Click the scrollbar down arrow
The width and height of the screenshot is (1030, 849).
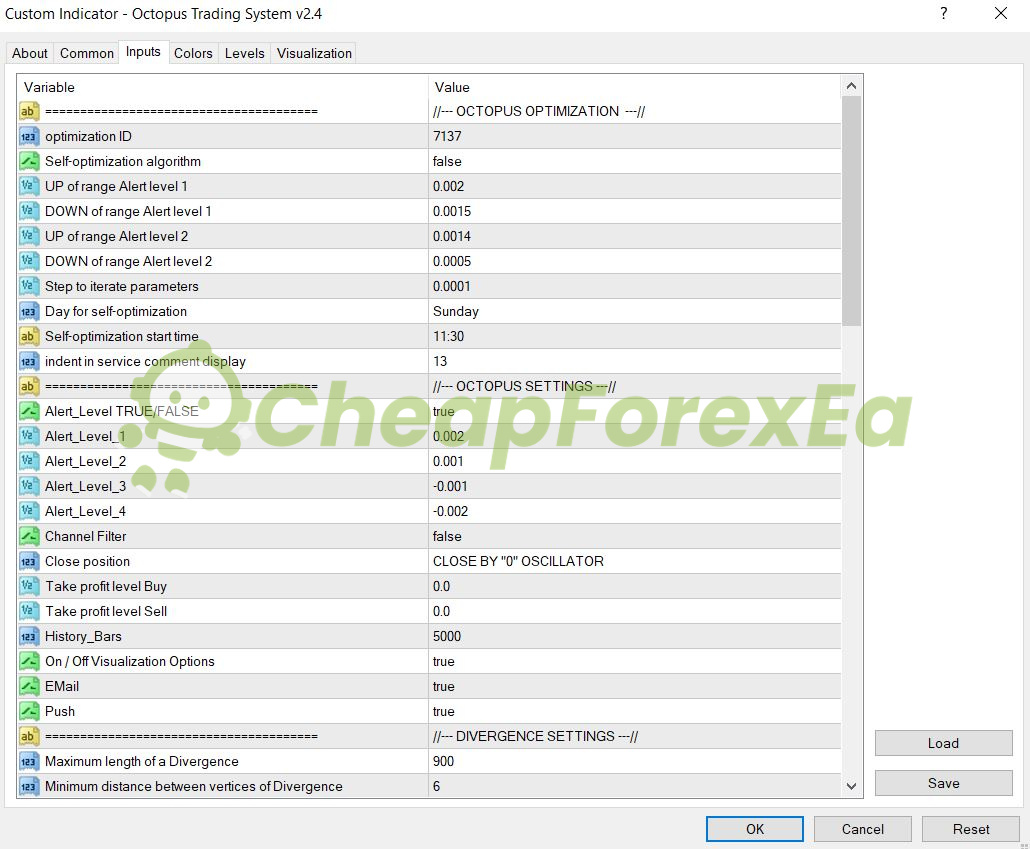pos(851,786)
